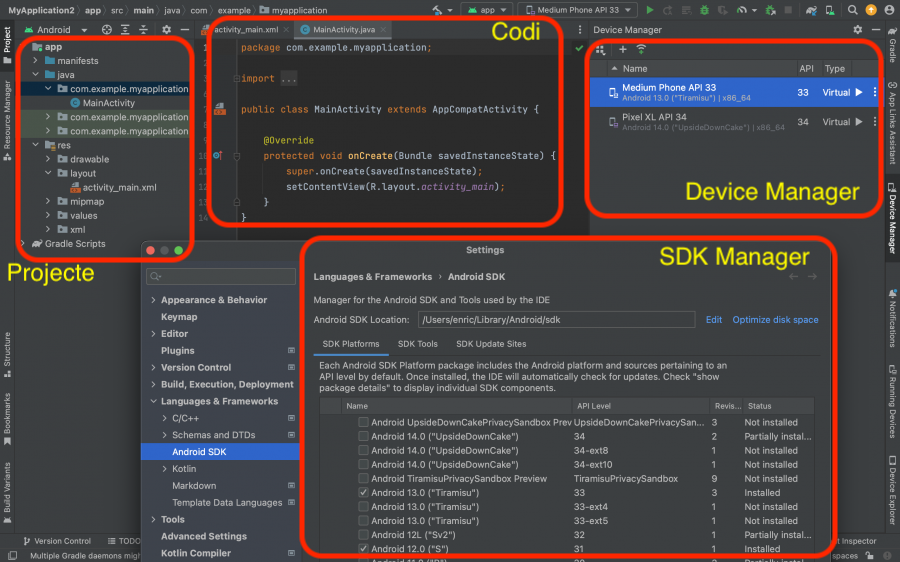
Task: Check Android 14.0 UpsideDownCake 34-ext8 checkbox
Action: tap(363, 450)
